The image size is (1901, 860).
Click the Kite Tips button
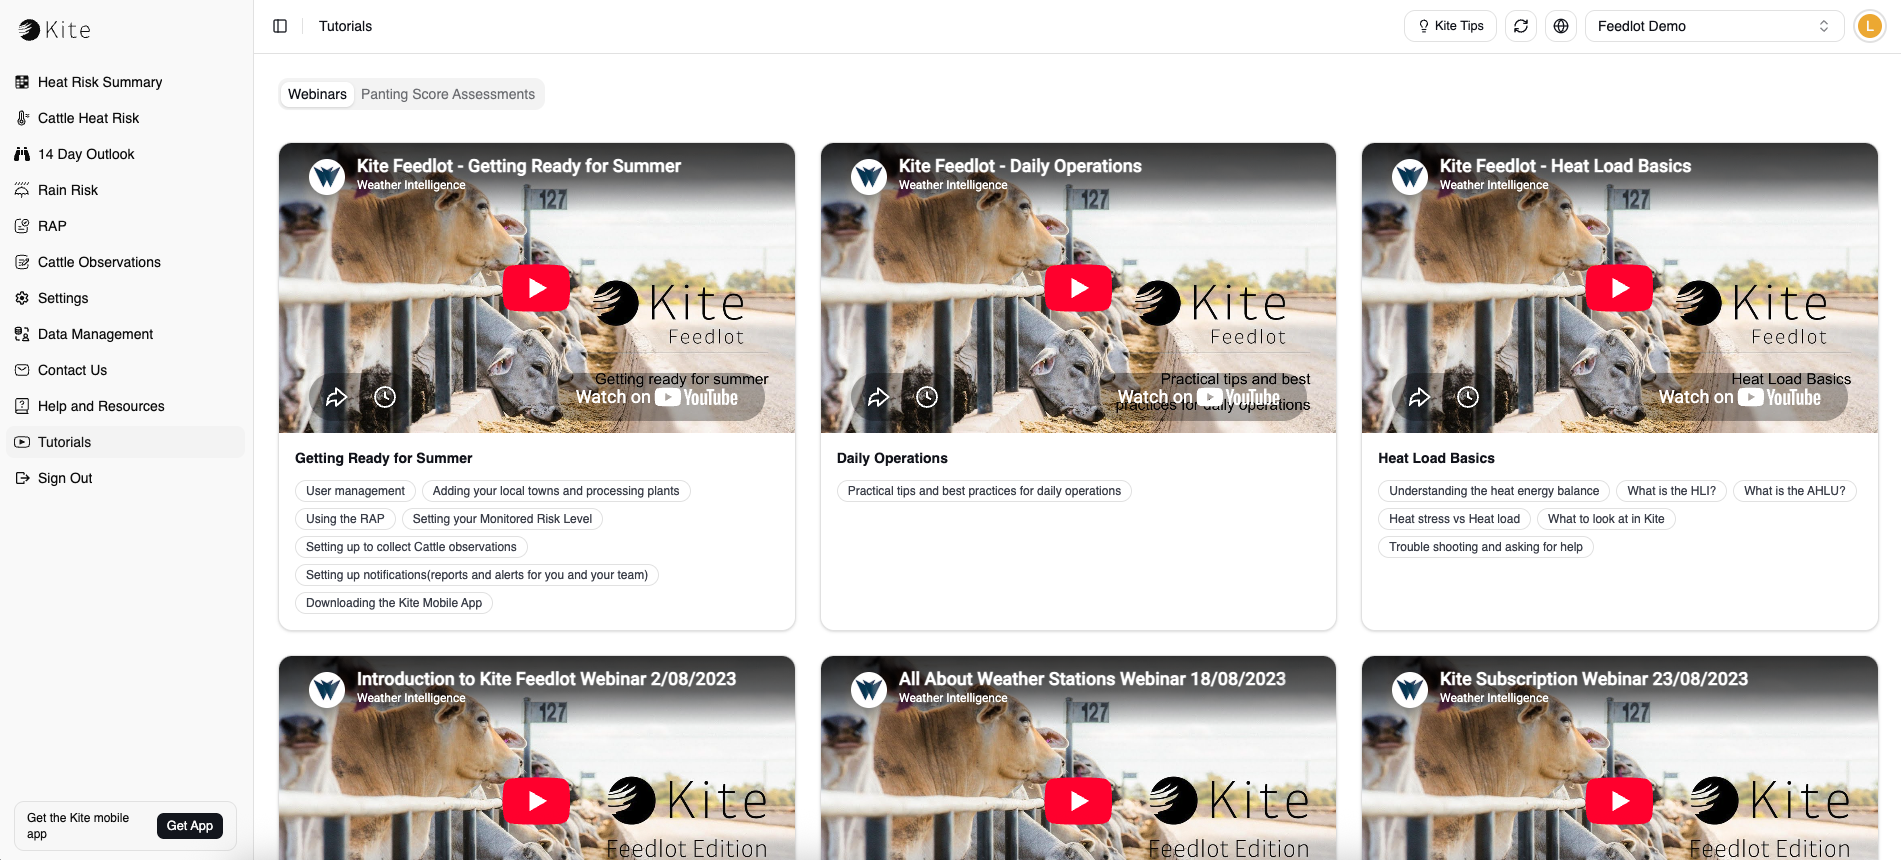[x=1450, y=26]
